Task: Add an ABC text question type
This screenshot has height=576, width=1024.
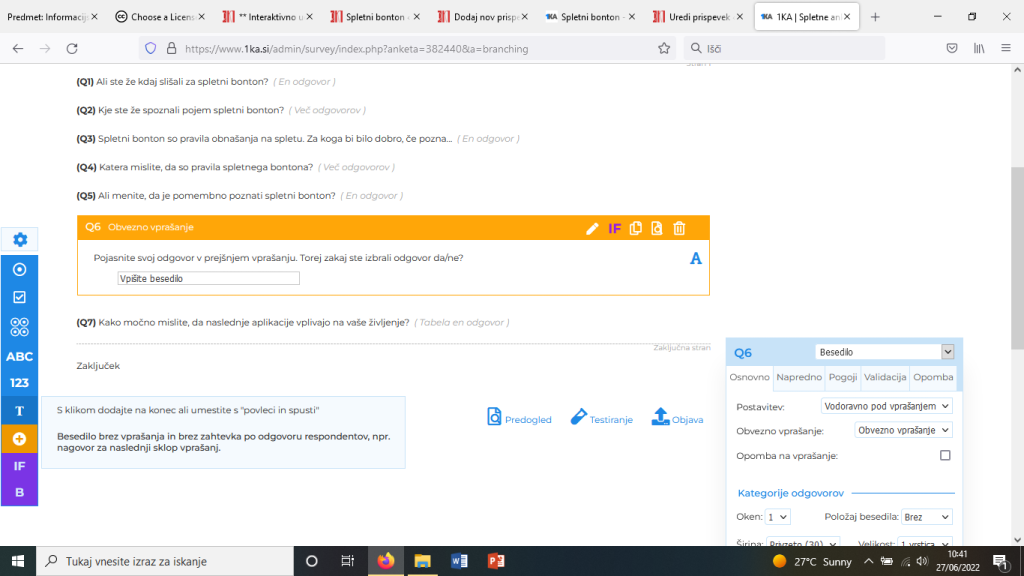Action: [x=20, y=357]
